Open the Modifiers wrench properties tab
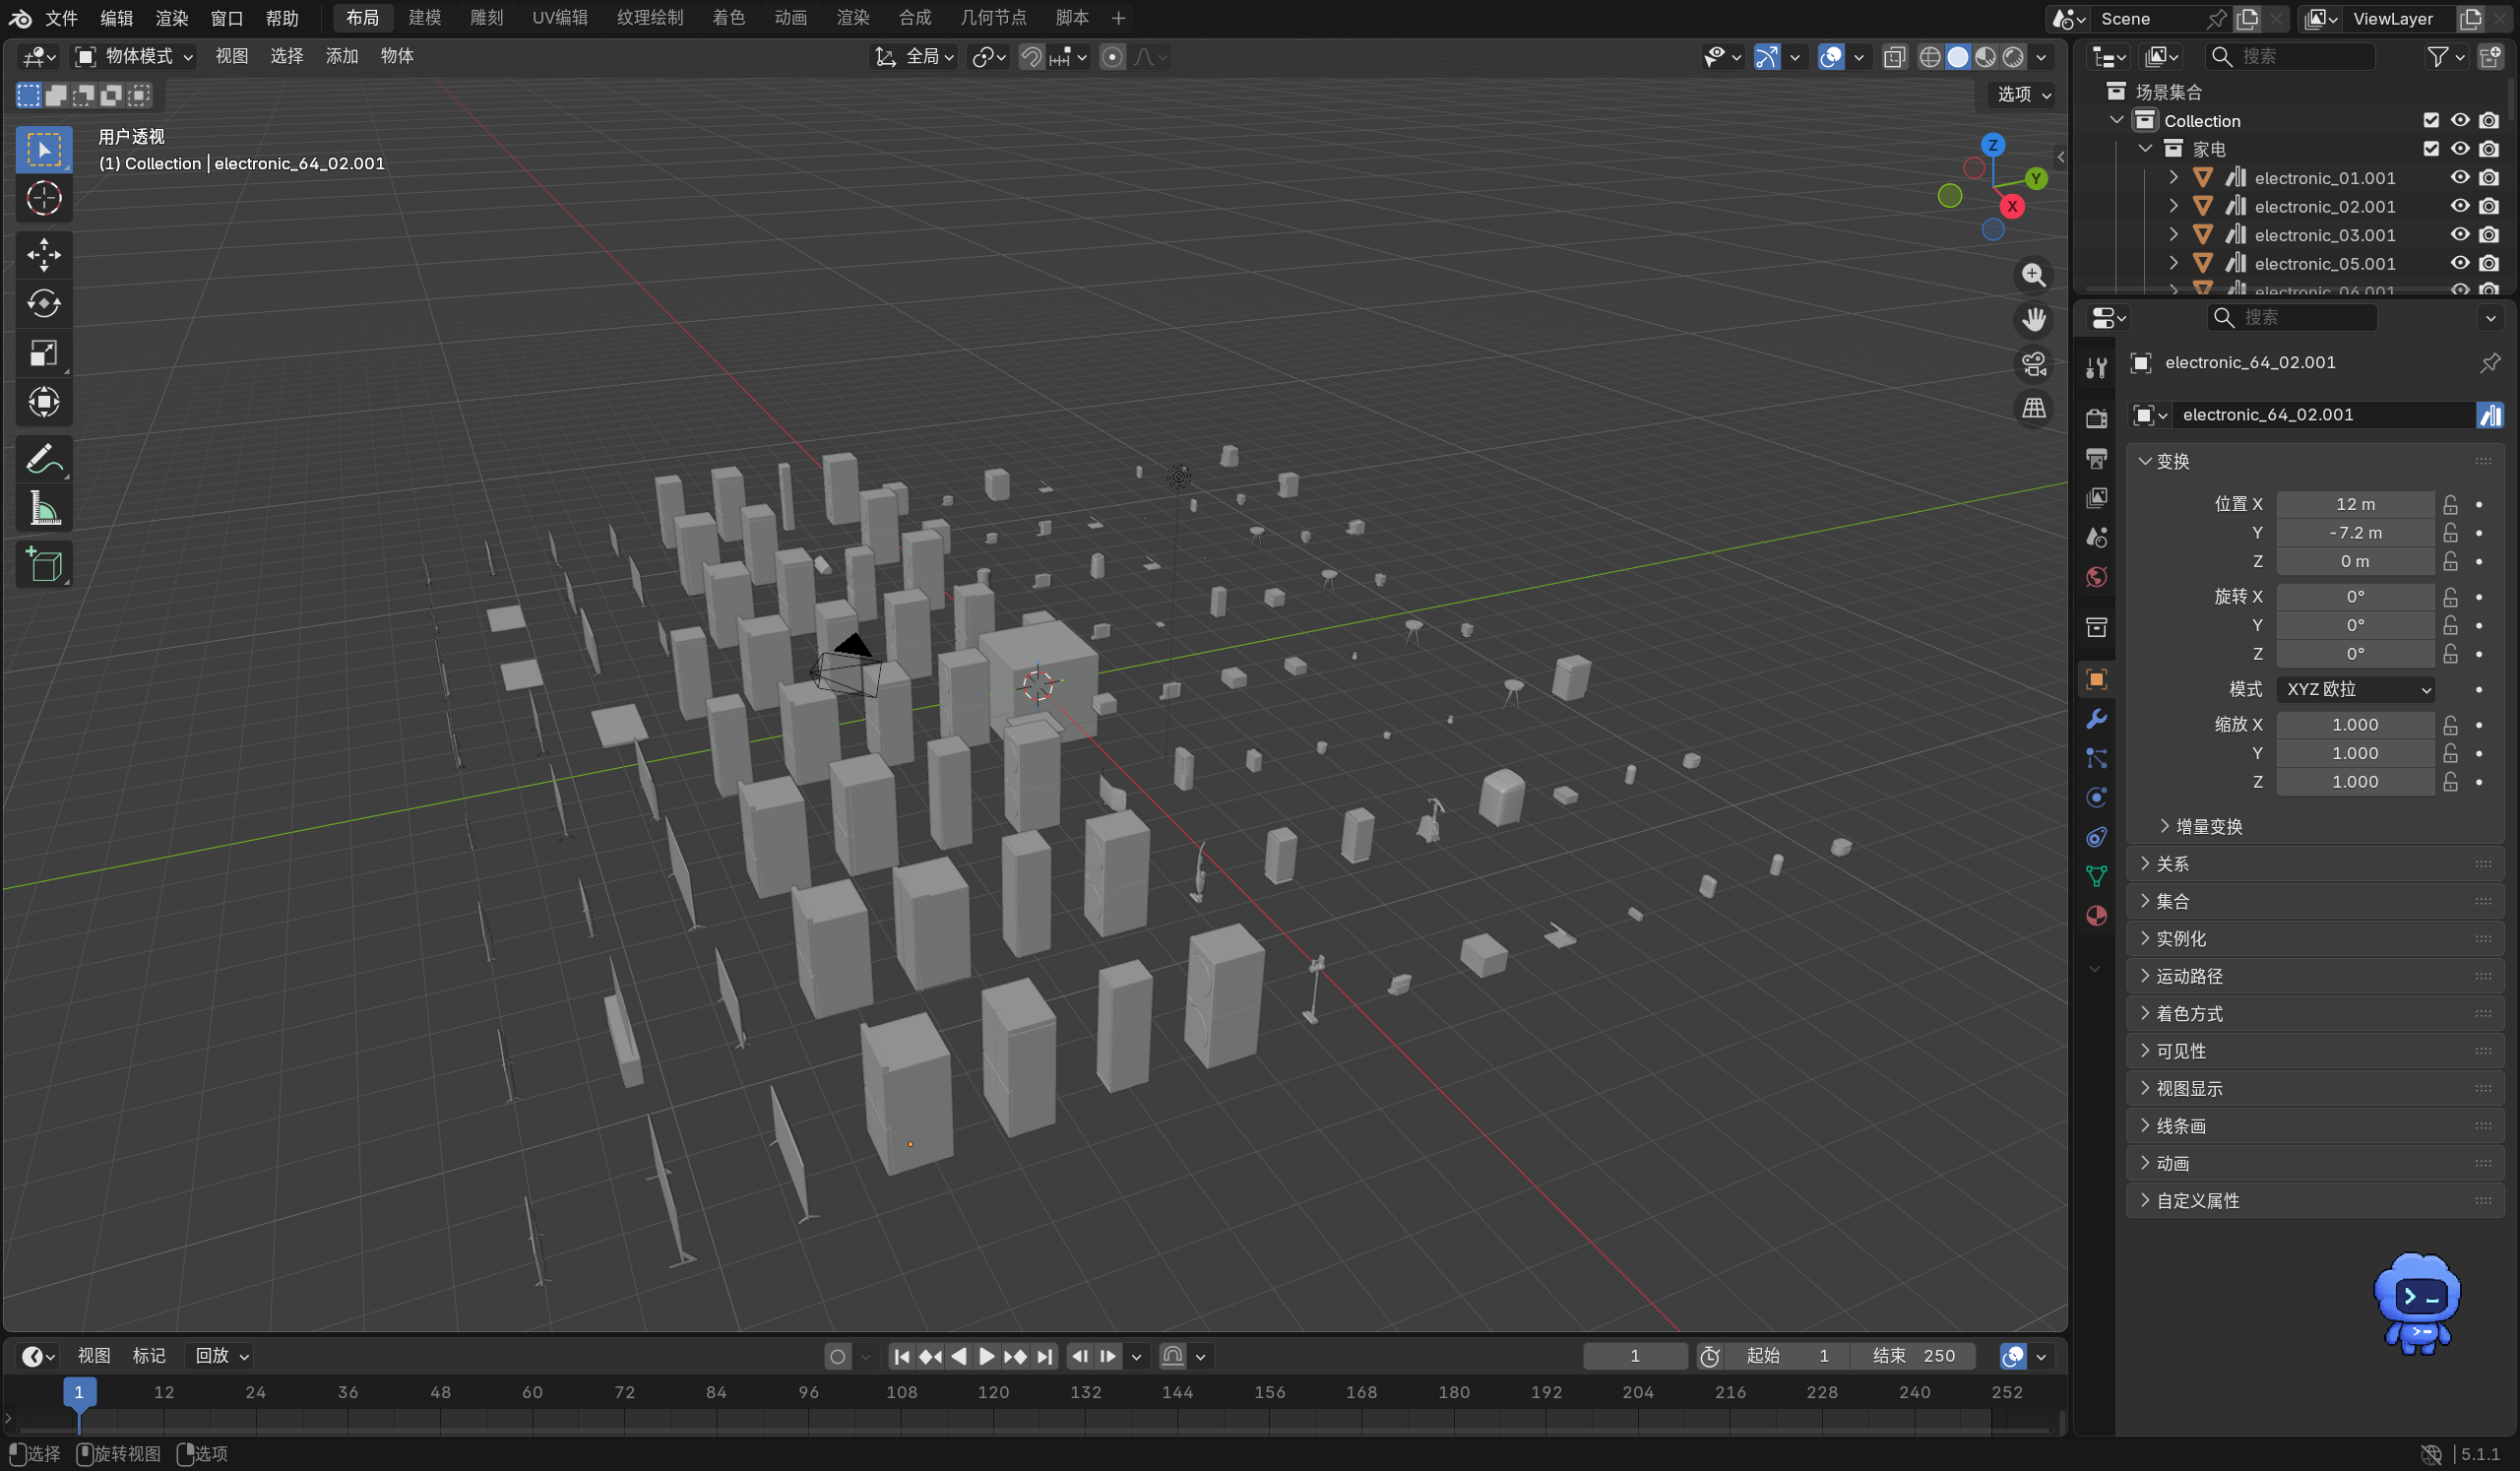Viewport: 2520px width, 1471px height. [x=2096, y=719]
